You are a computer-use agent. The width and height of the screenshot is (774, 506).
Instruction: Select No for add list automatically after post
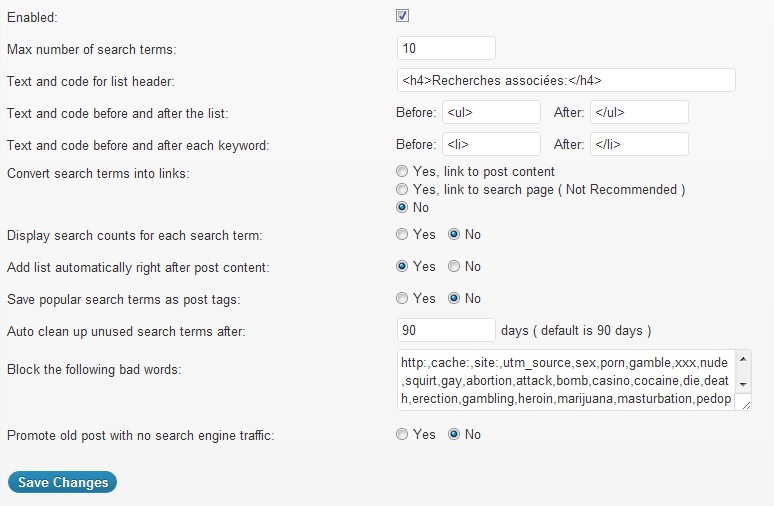454,267
